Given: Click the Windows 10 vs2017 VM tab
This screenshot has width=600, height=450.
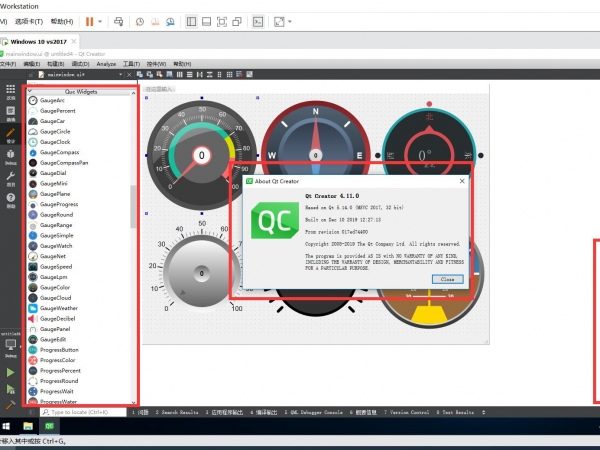Looking at the screenshot, I should coord(39,40).
